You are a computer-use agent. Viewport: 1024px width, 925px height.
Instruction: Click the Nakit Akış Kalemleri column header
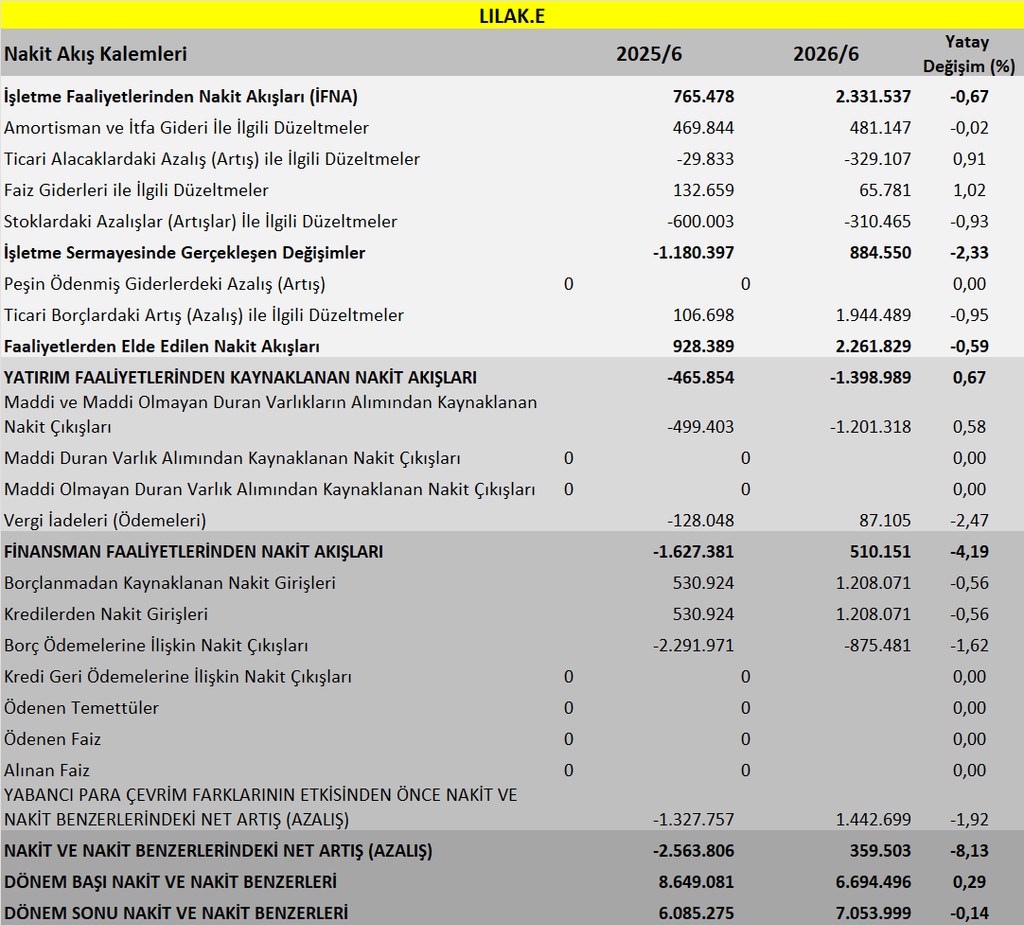pyautogui.click(x=95, y=54)
